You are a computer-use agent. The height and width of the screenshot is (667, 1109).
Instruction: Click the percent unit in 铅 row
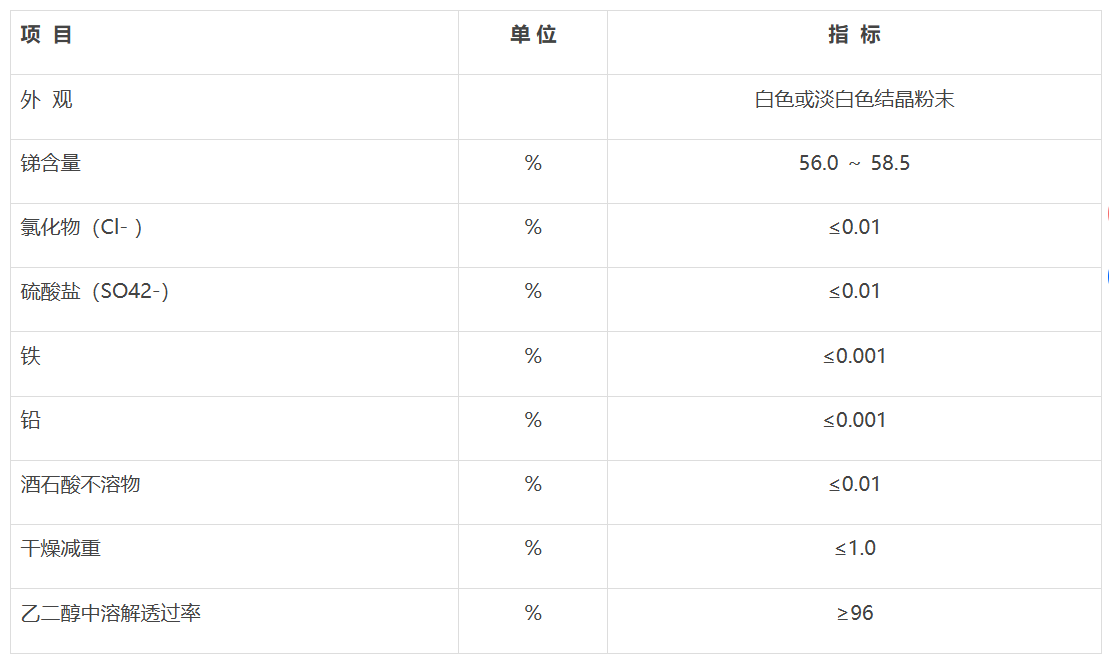pyautogui.click(x=533, y=419)
